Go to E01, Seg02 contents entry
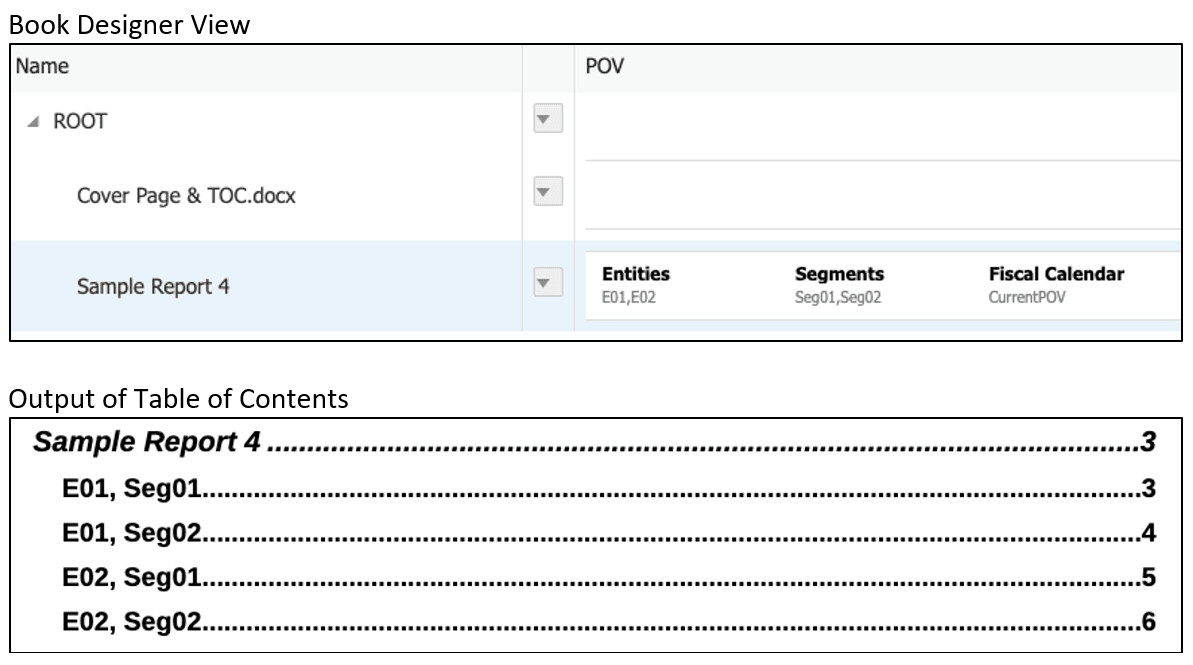Screen dimensions: 1193x665 click(133, 533)
